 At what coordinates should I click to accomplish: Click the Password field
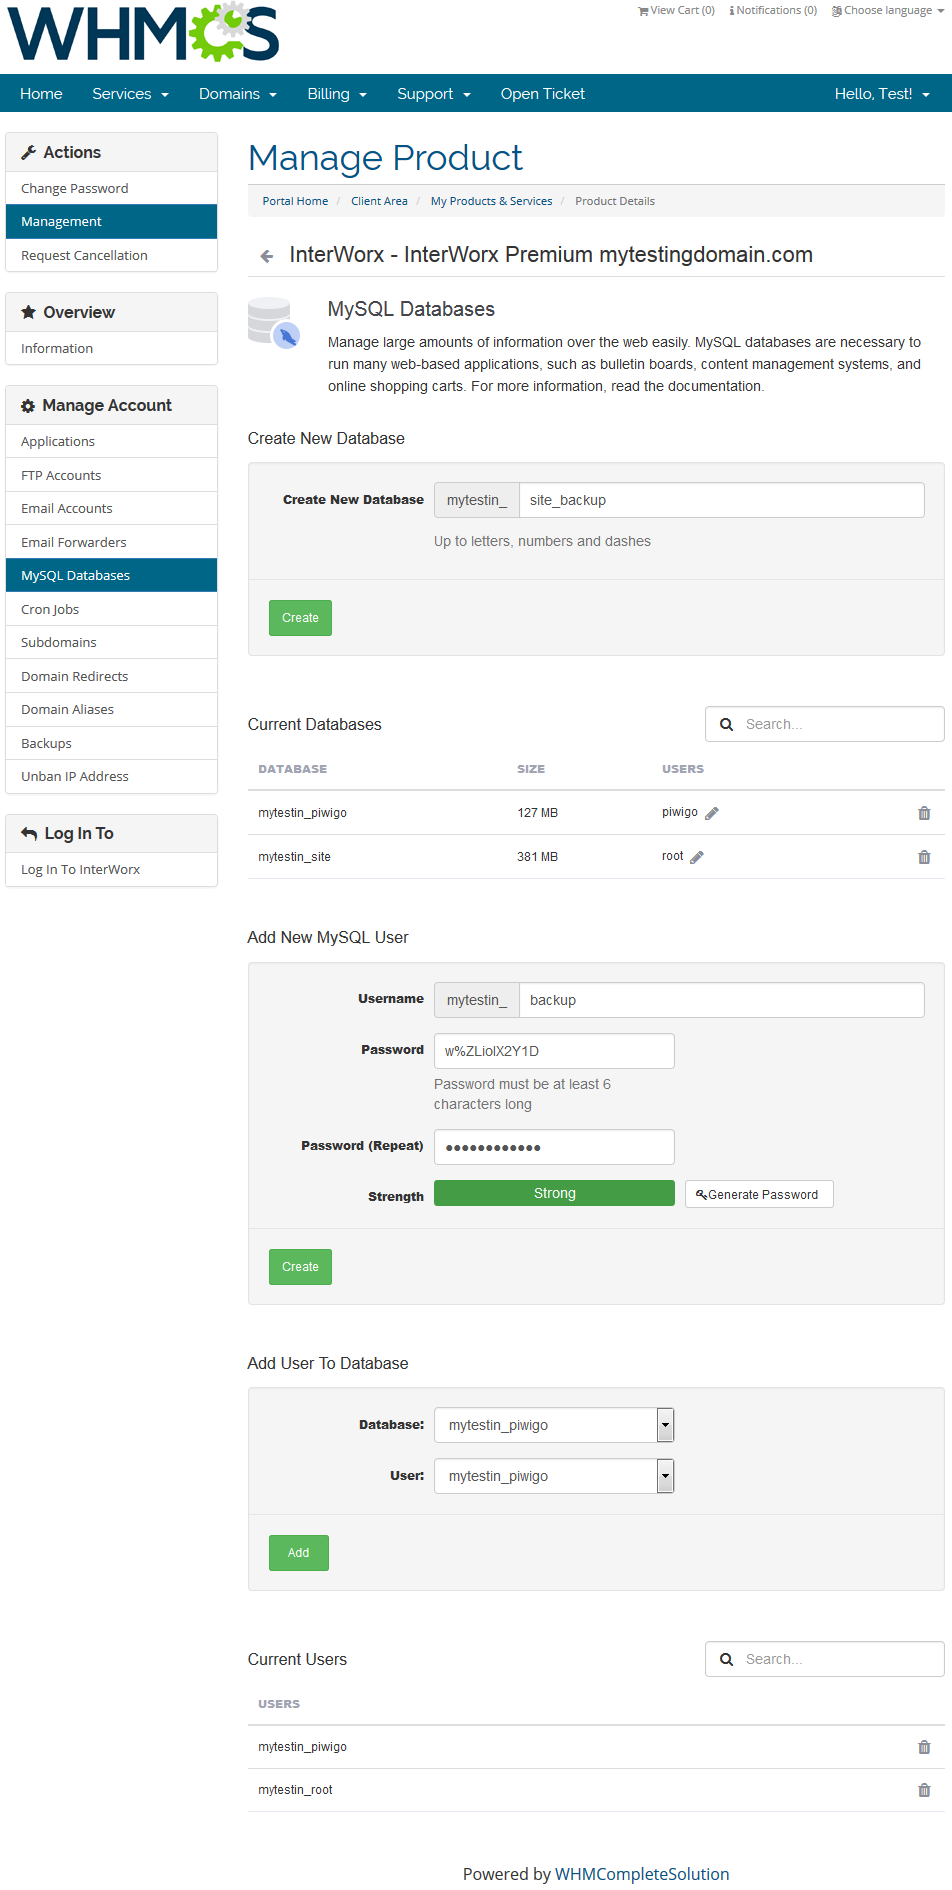[554, 1051]
